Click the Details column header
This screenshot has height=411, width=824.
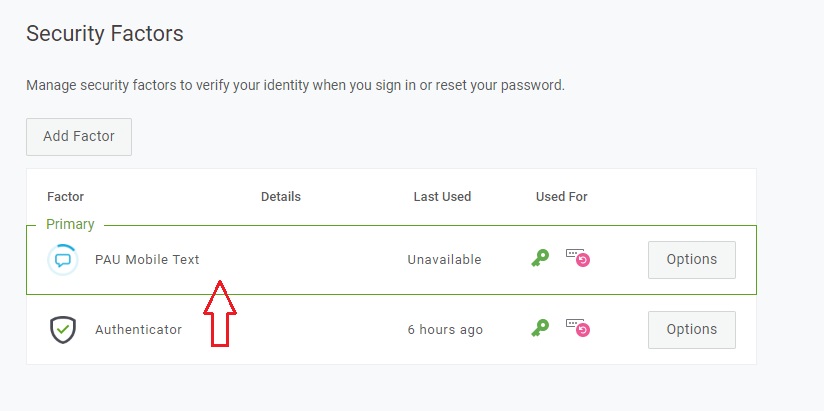[x=280, y=197]
